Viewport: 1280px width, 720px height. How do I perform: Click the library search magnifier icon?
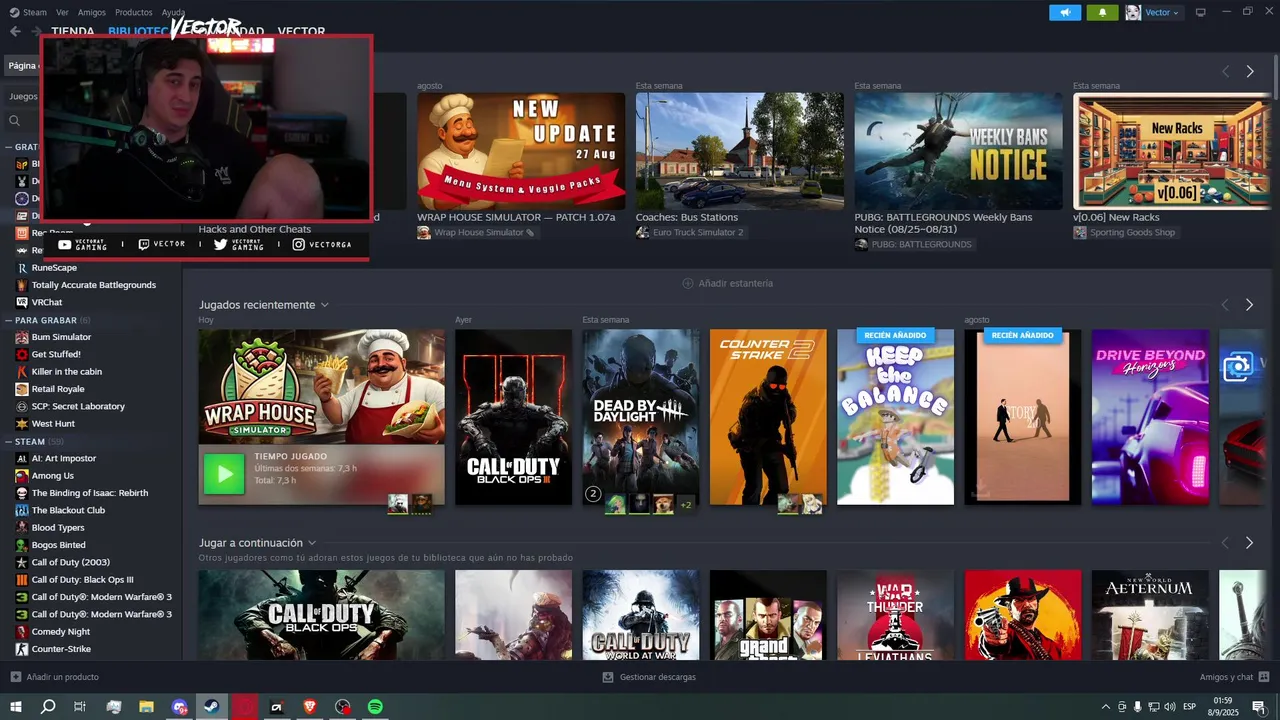click(15, 121)
